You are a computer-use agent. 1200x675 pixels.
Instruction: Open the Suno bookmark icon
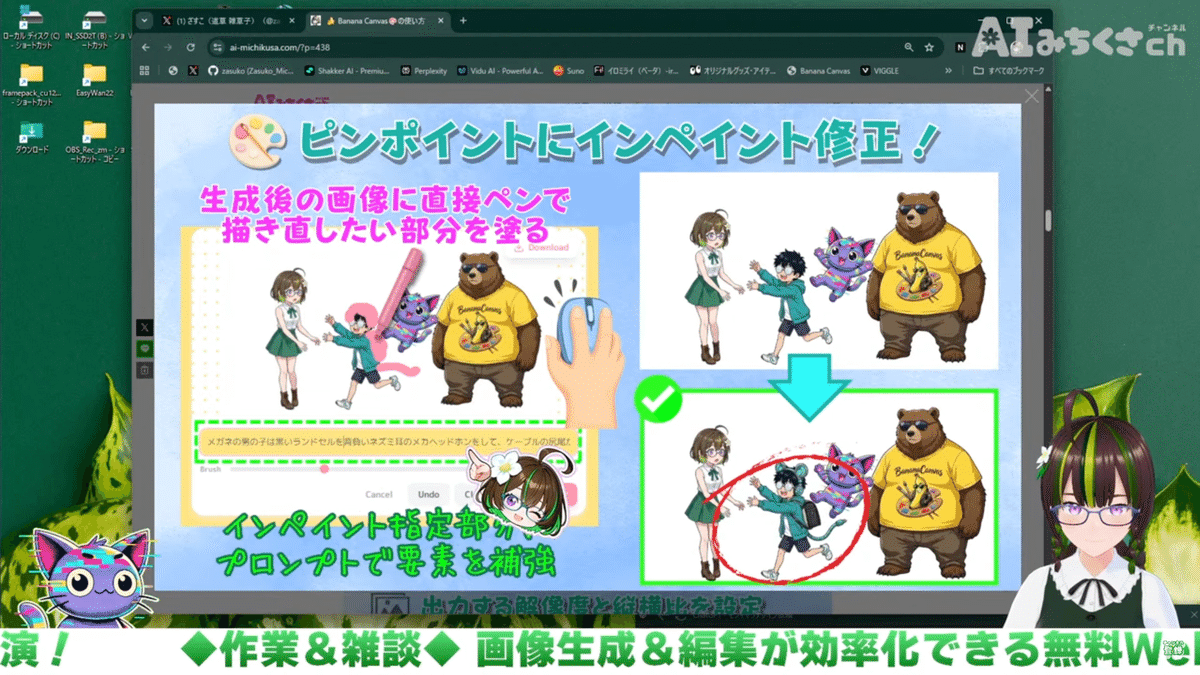coord(559,71)
